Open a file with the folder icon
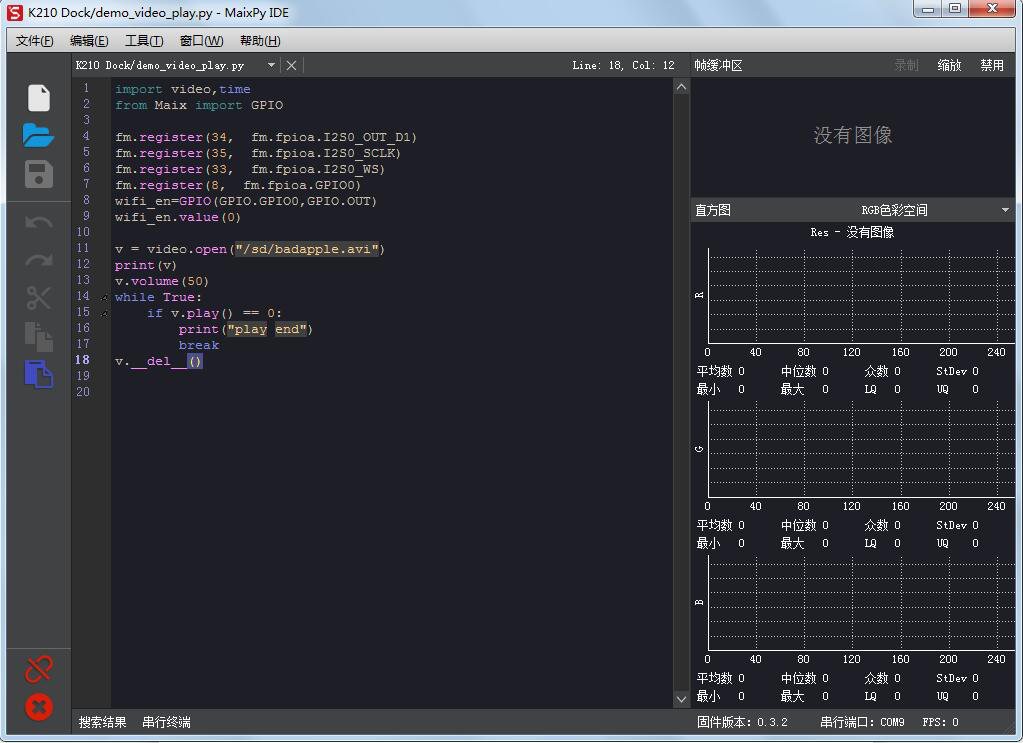The height and width of the screenshot is (743, 1023). tap(38, 135)
